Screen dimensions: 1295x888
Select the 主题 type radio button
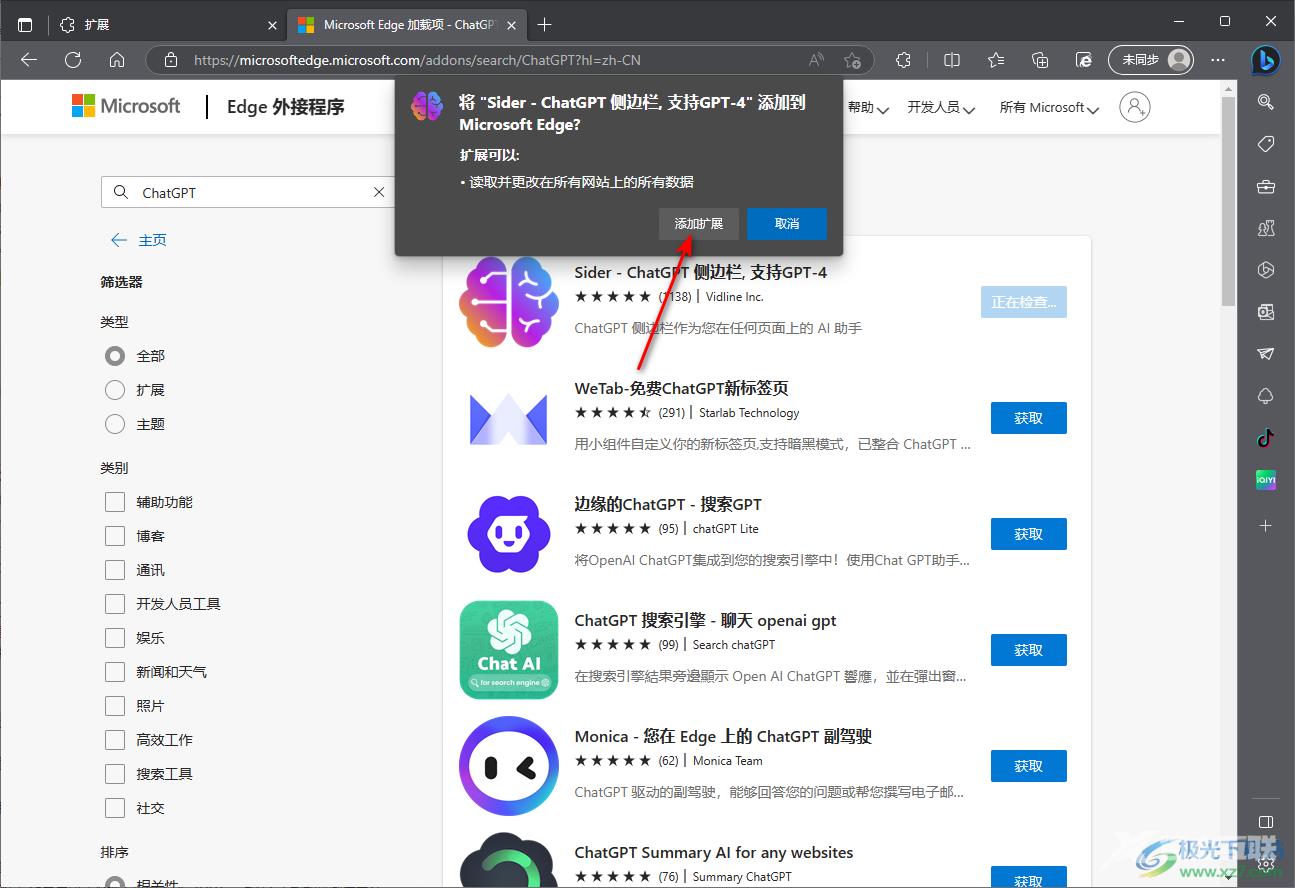(x=115, y=424)
